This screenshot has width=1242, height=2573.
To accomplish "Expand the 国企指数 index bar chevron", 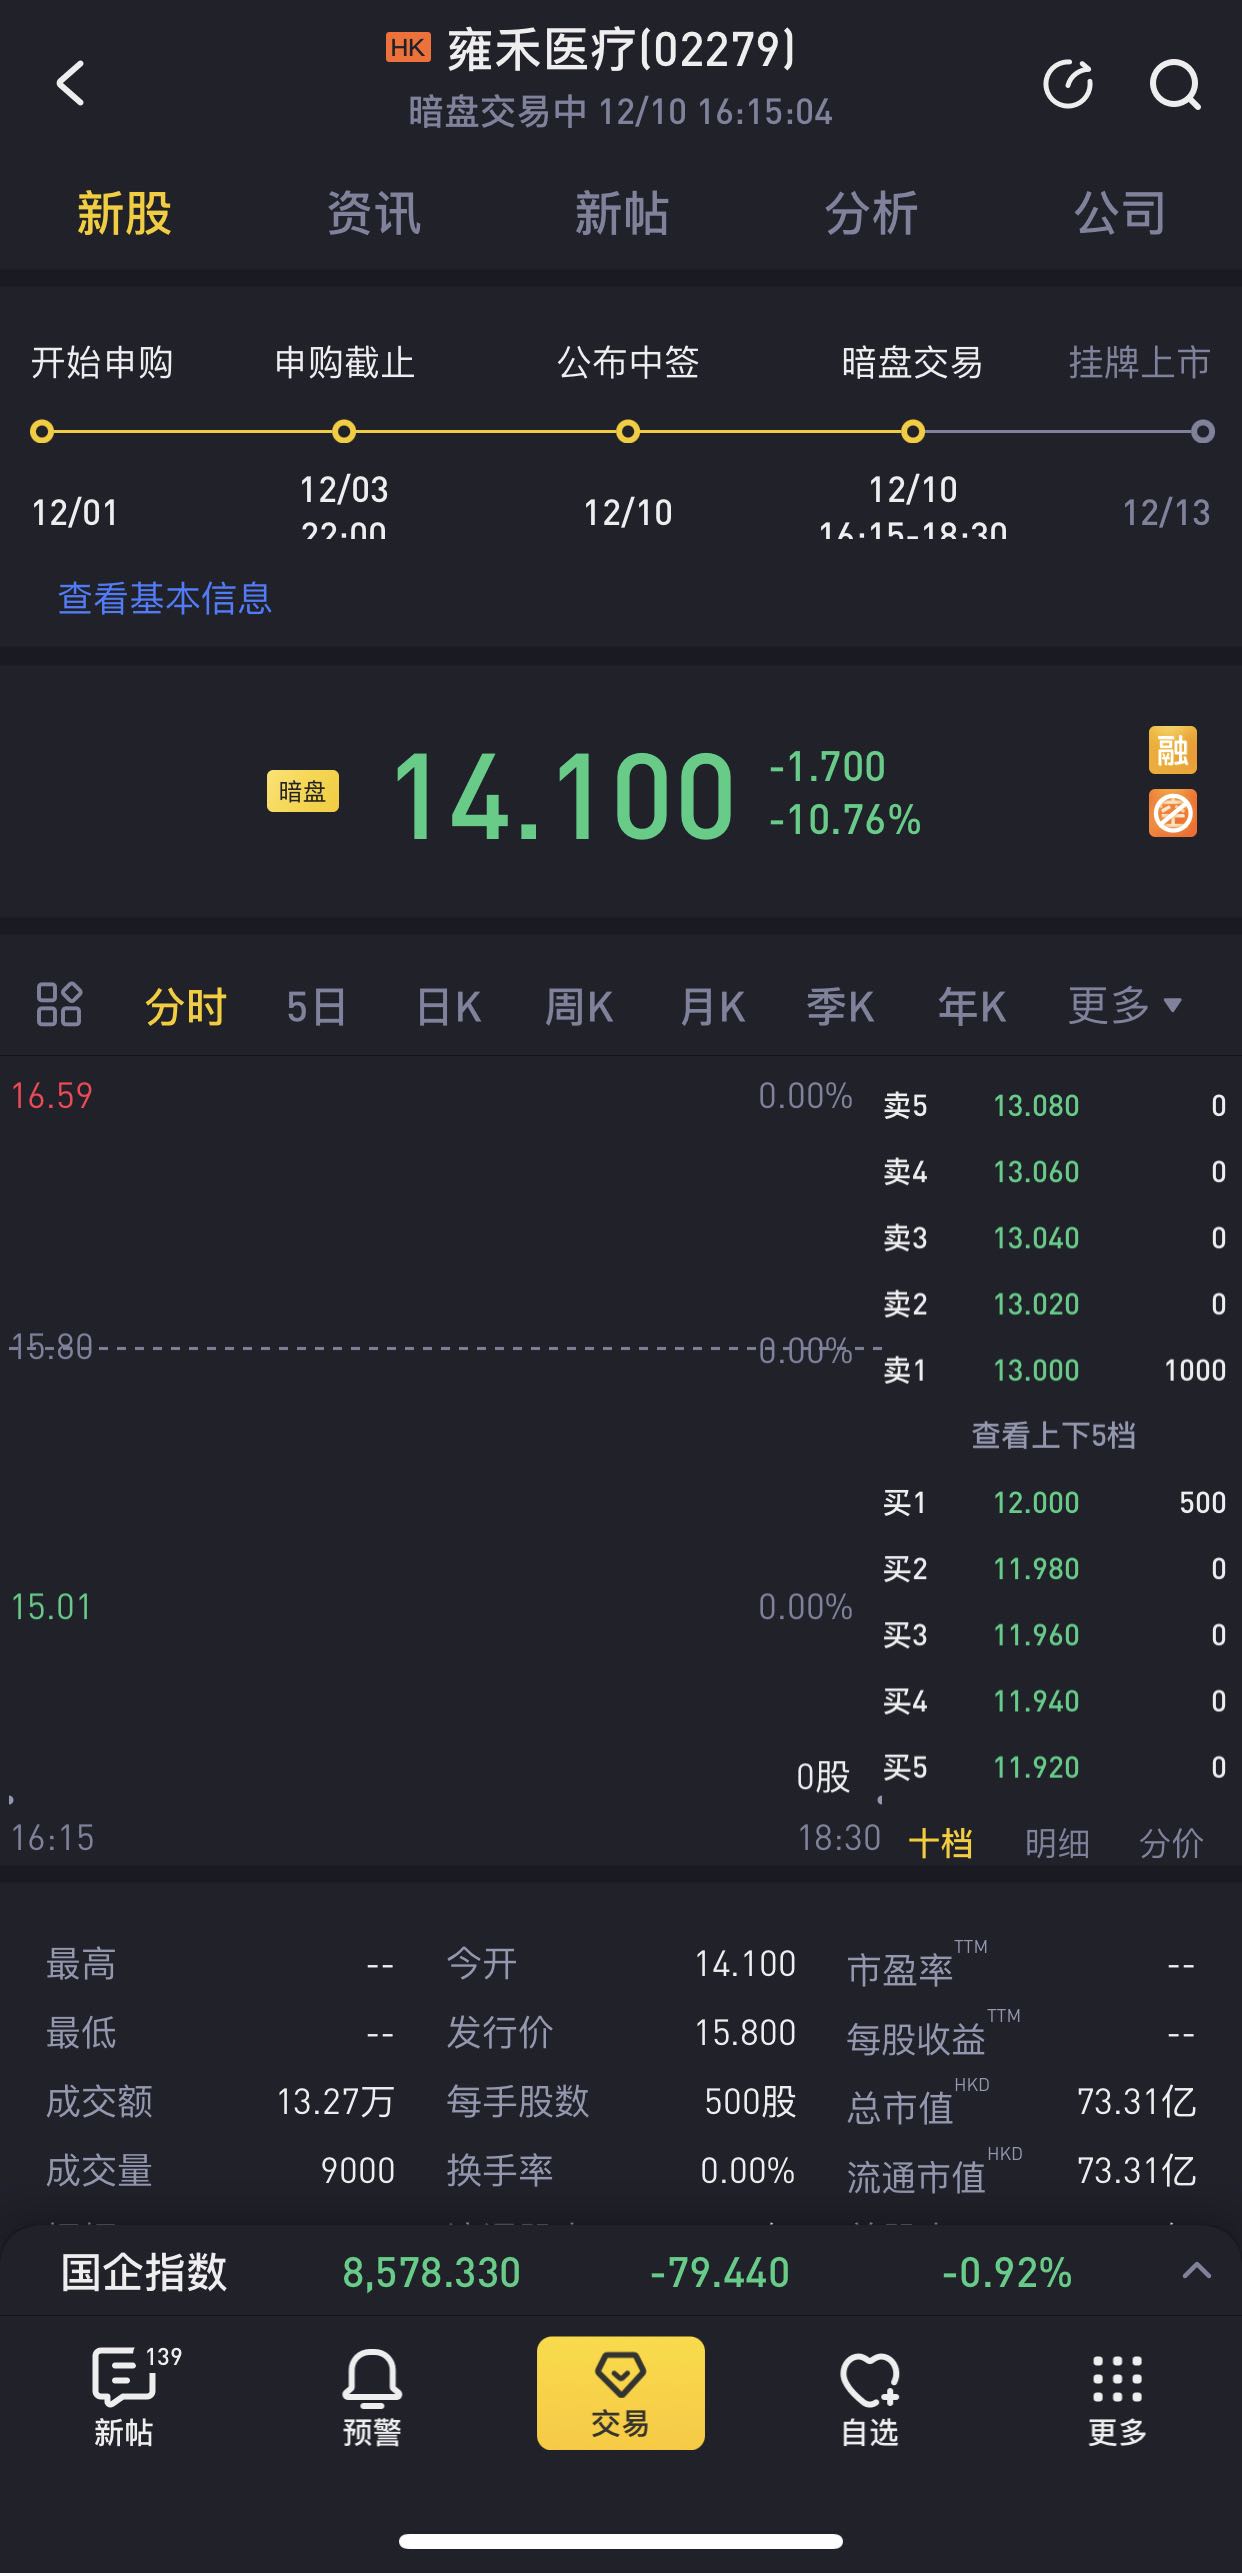I will [x=1197, y=2271].
